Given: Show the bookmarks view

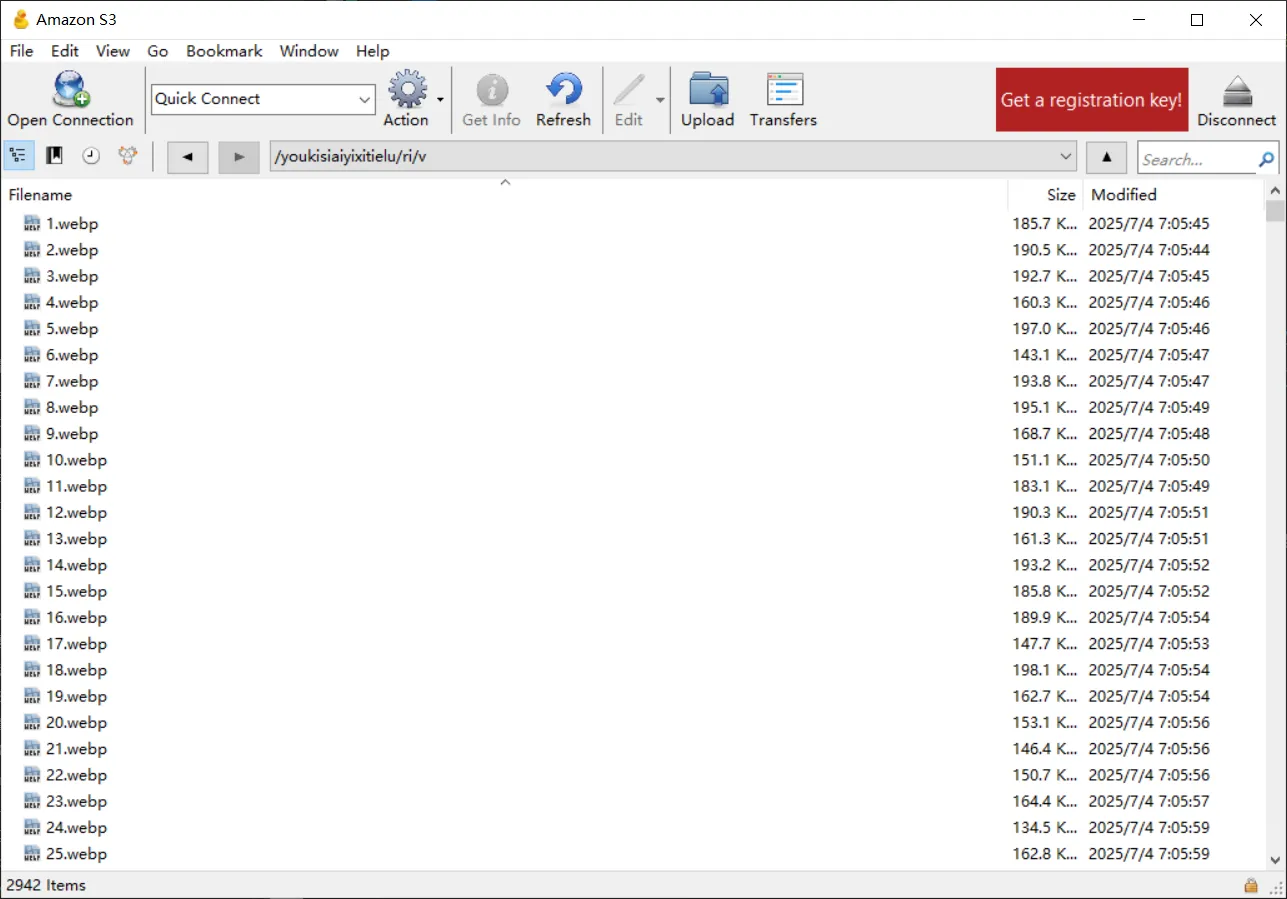Looking at the screenshot, I should coord(55,156).
